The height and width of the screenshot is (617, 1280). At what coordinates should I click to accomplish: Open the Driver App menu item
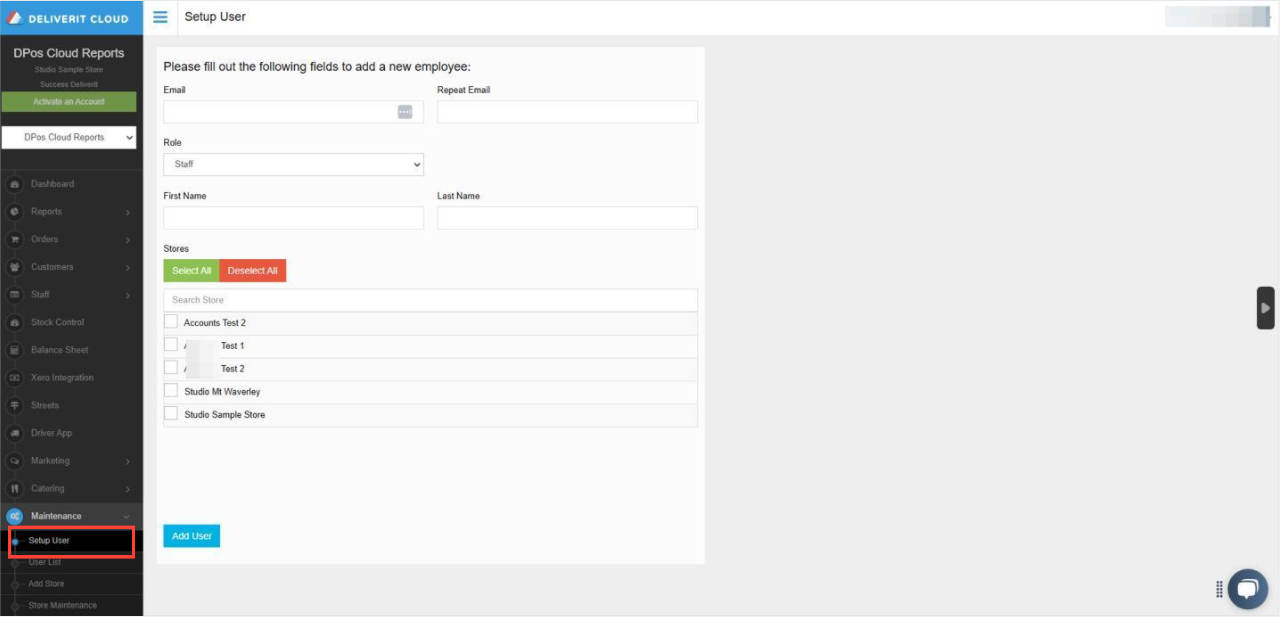click(51, 433)
